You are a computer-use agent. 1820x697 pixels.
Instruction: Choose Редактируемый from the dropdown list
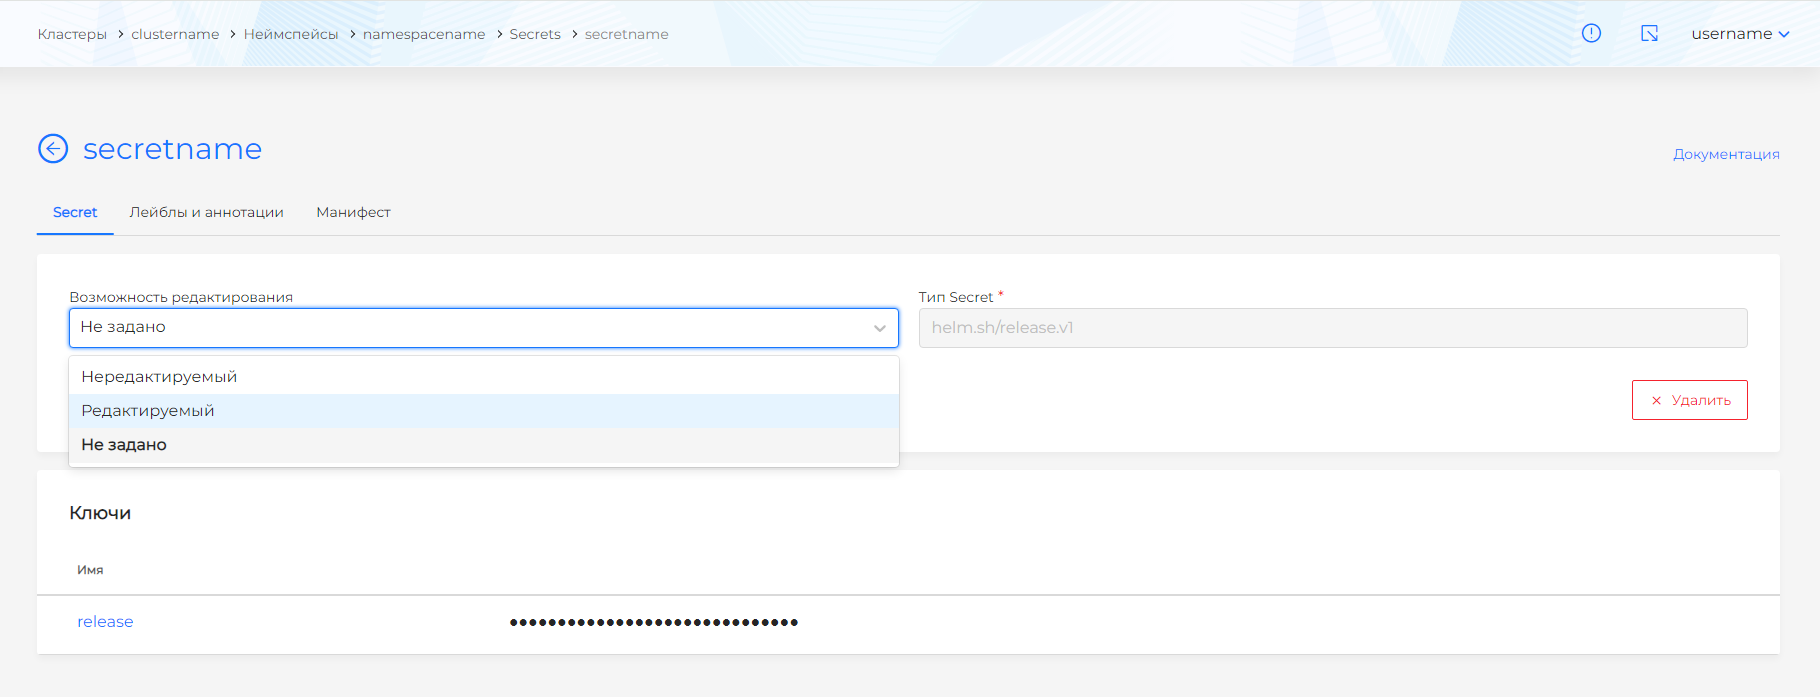[x=148, y=411]
